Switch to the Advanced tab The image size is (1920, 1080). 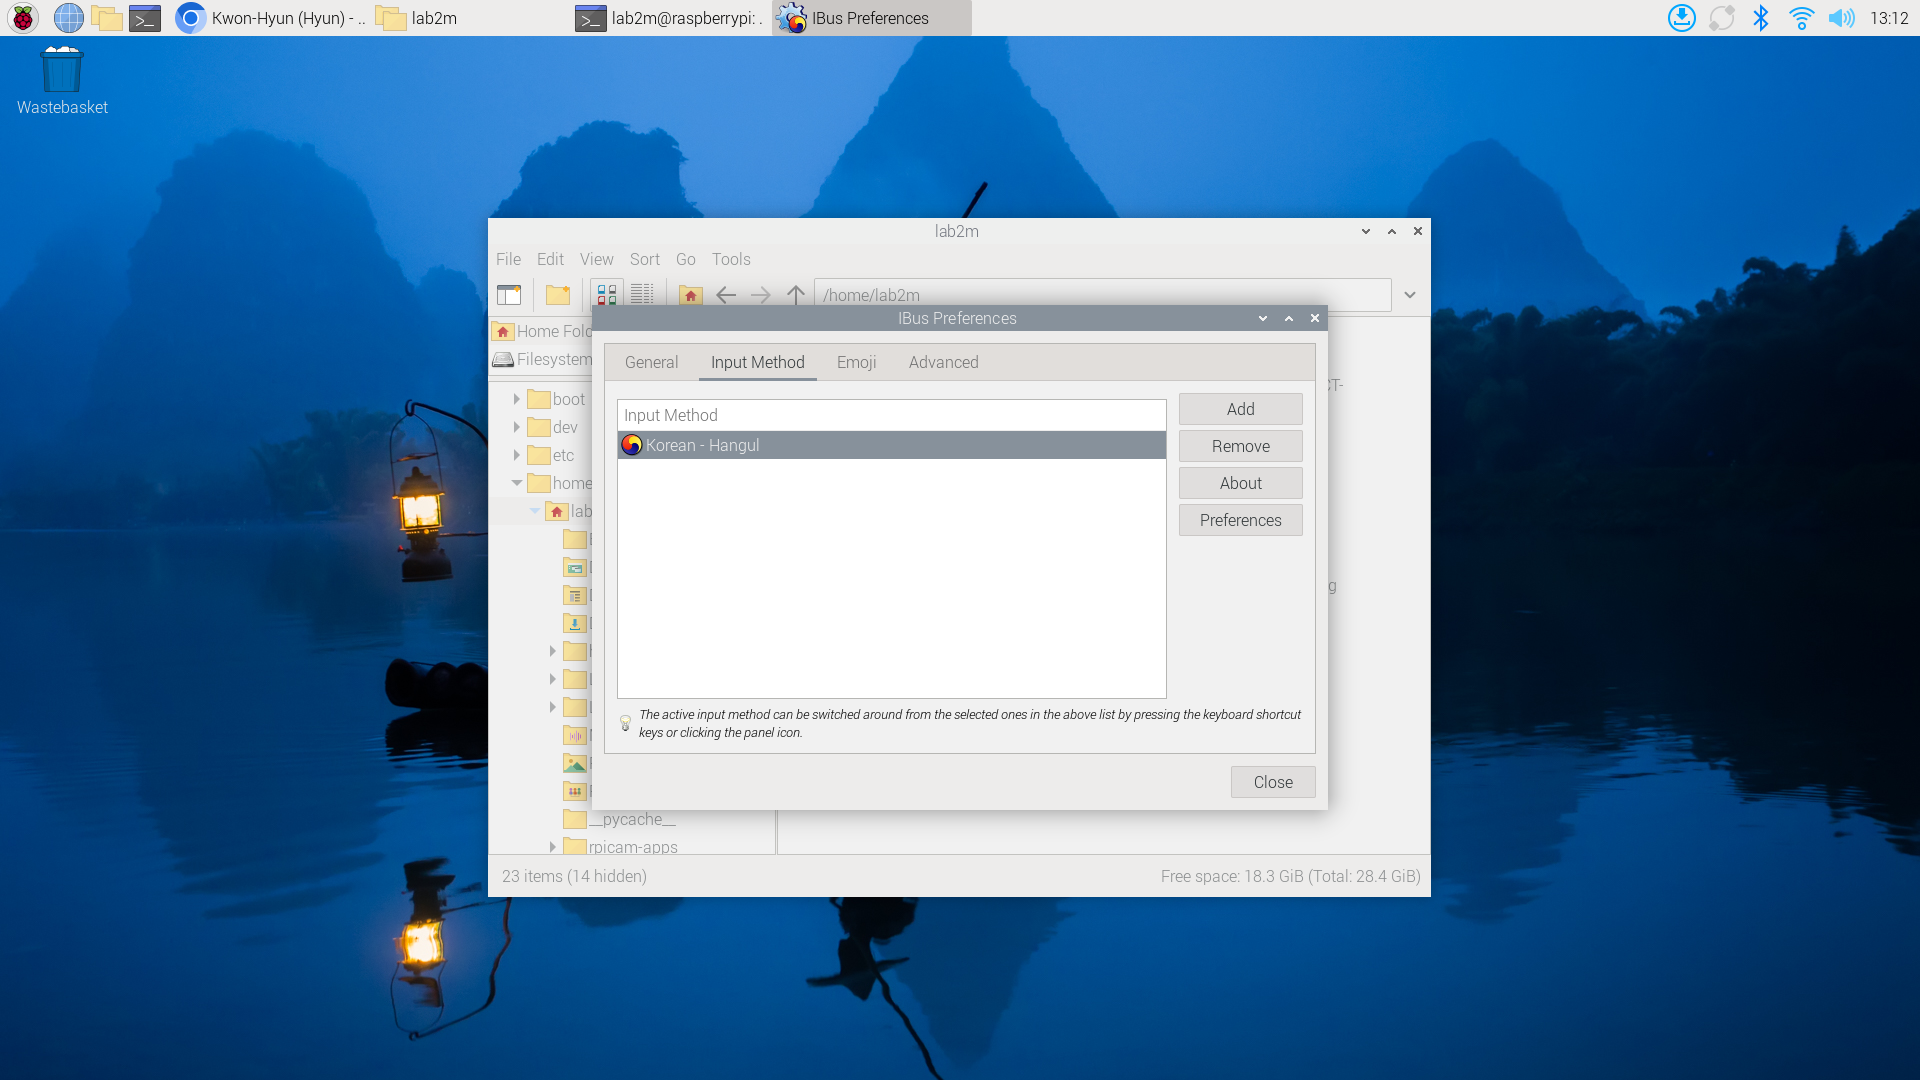coord(943,362)
